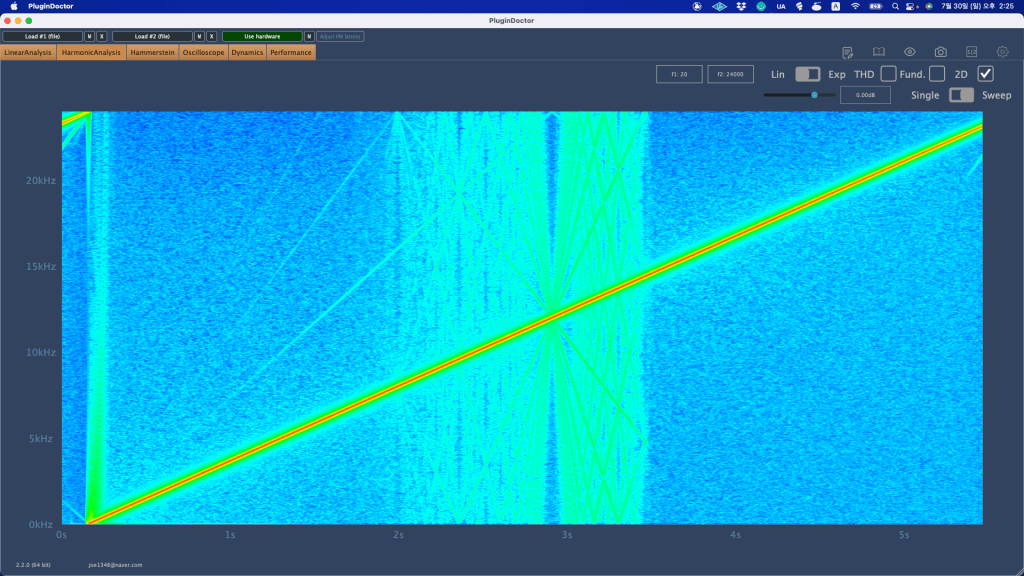Take a snapshot with the camera icon
Screen dimensions: 1024x576
coord(941,52)
